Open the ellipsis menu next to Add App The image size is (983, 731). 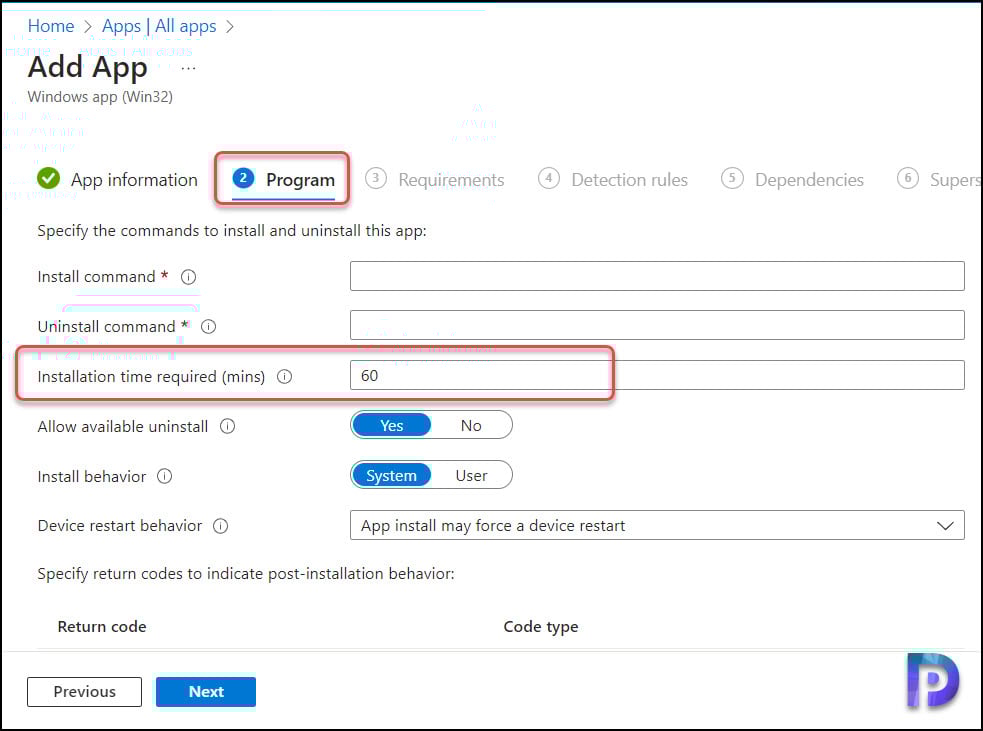tap(189, 68)
